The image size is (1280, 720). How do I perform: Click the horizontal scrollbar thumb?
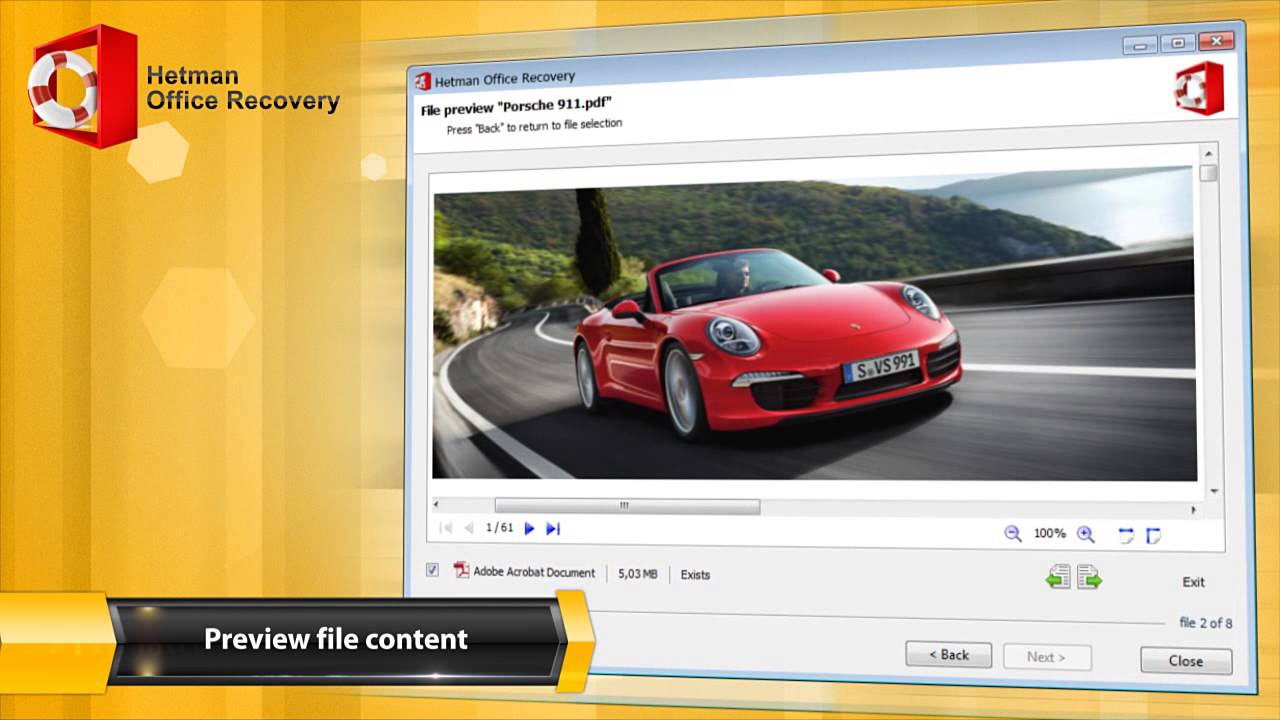point(627,506)
